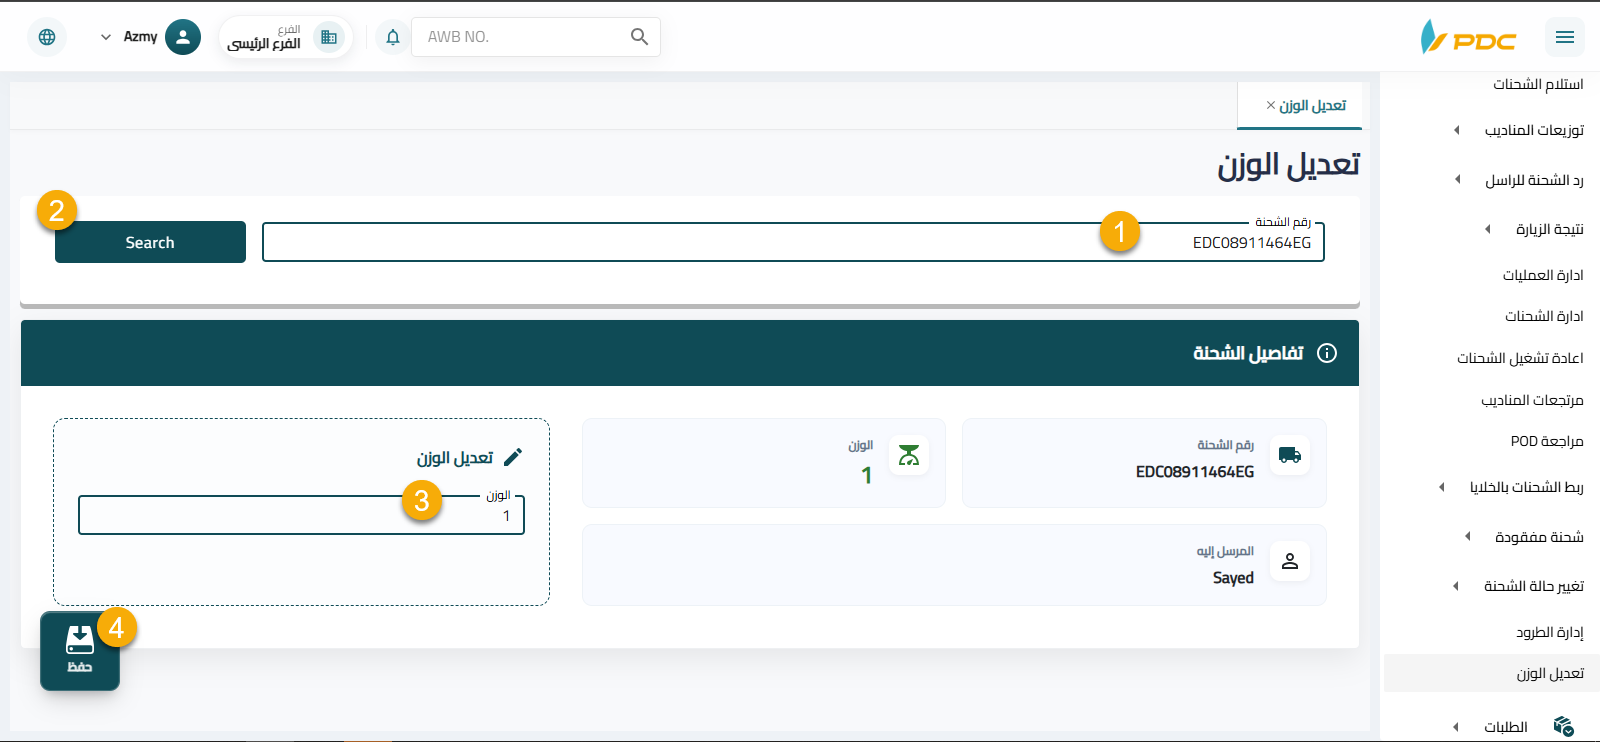Click the الفرع الرئيسى branch selector
The height and width of the screenshot is (742, 1600).
pyautogui.click(x=285, y=37)
